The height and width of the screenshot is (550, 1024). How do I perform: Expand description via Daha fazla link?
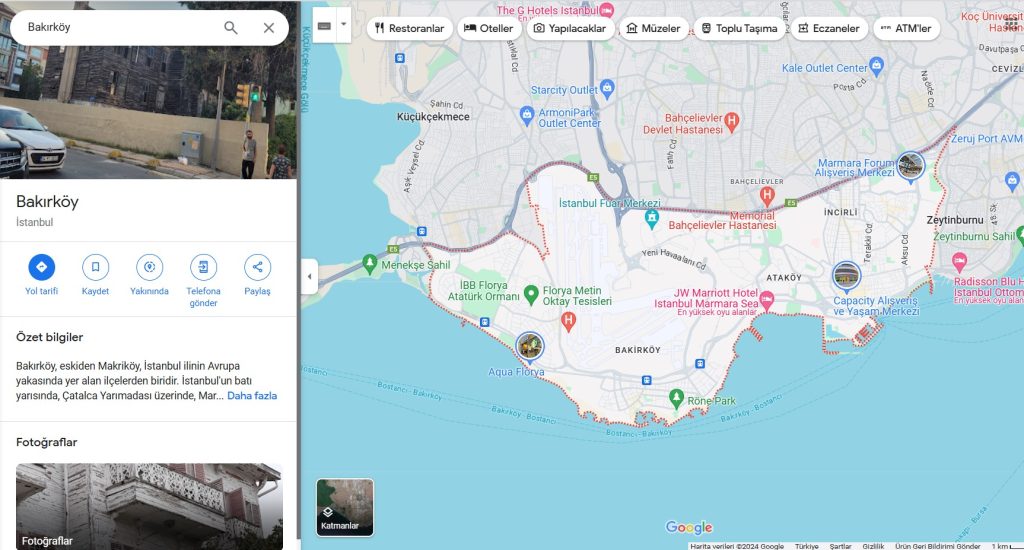[x=252, y=395]
